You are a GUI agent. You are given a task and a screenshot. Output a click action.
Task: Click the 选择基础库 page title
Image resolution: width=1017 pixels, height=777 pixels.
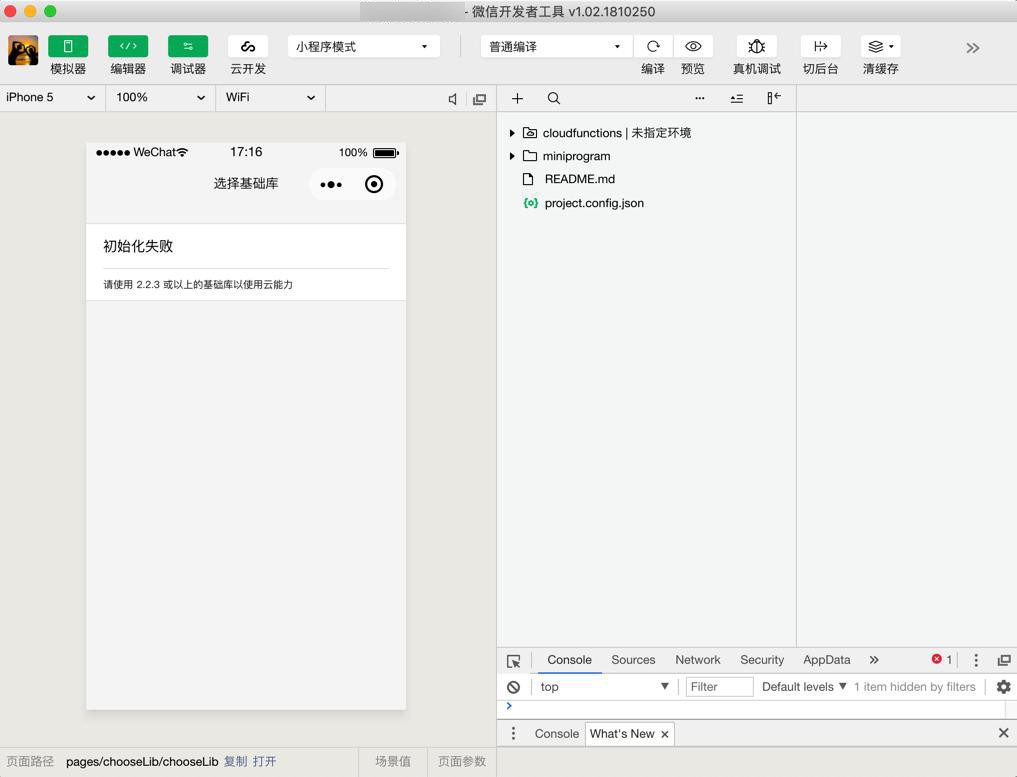(246, 184)
